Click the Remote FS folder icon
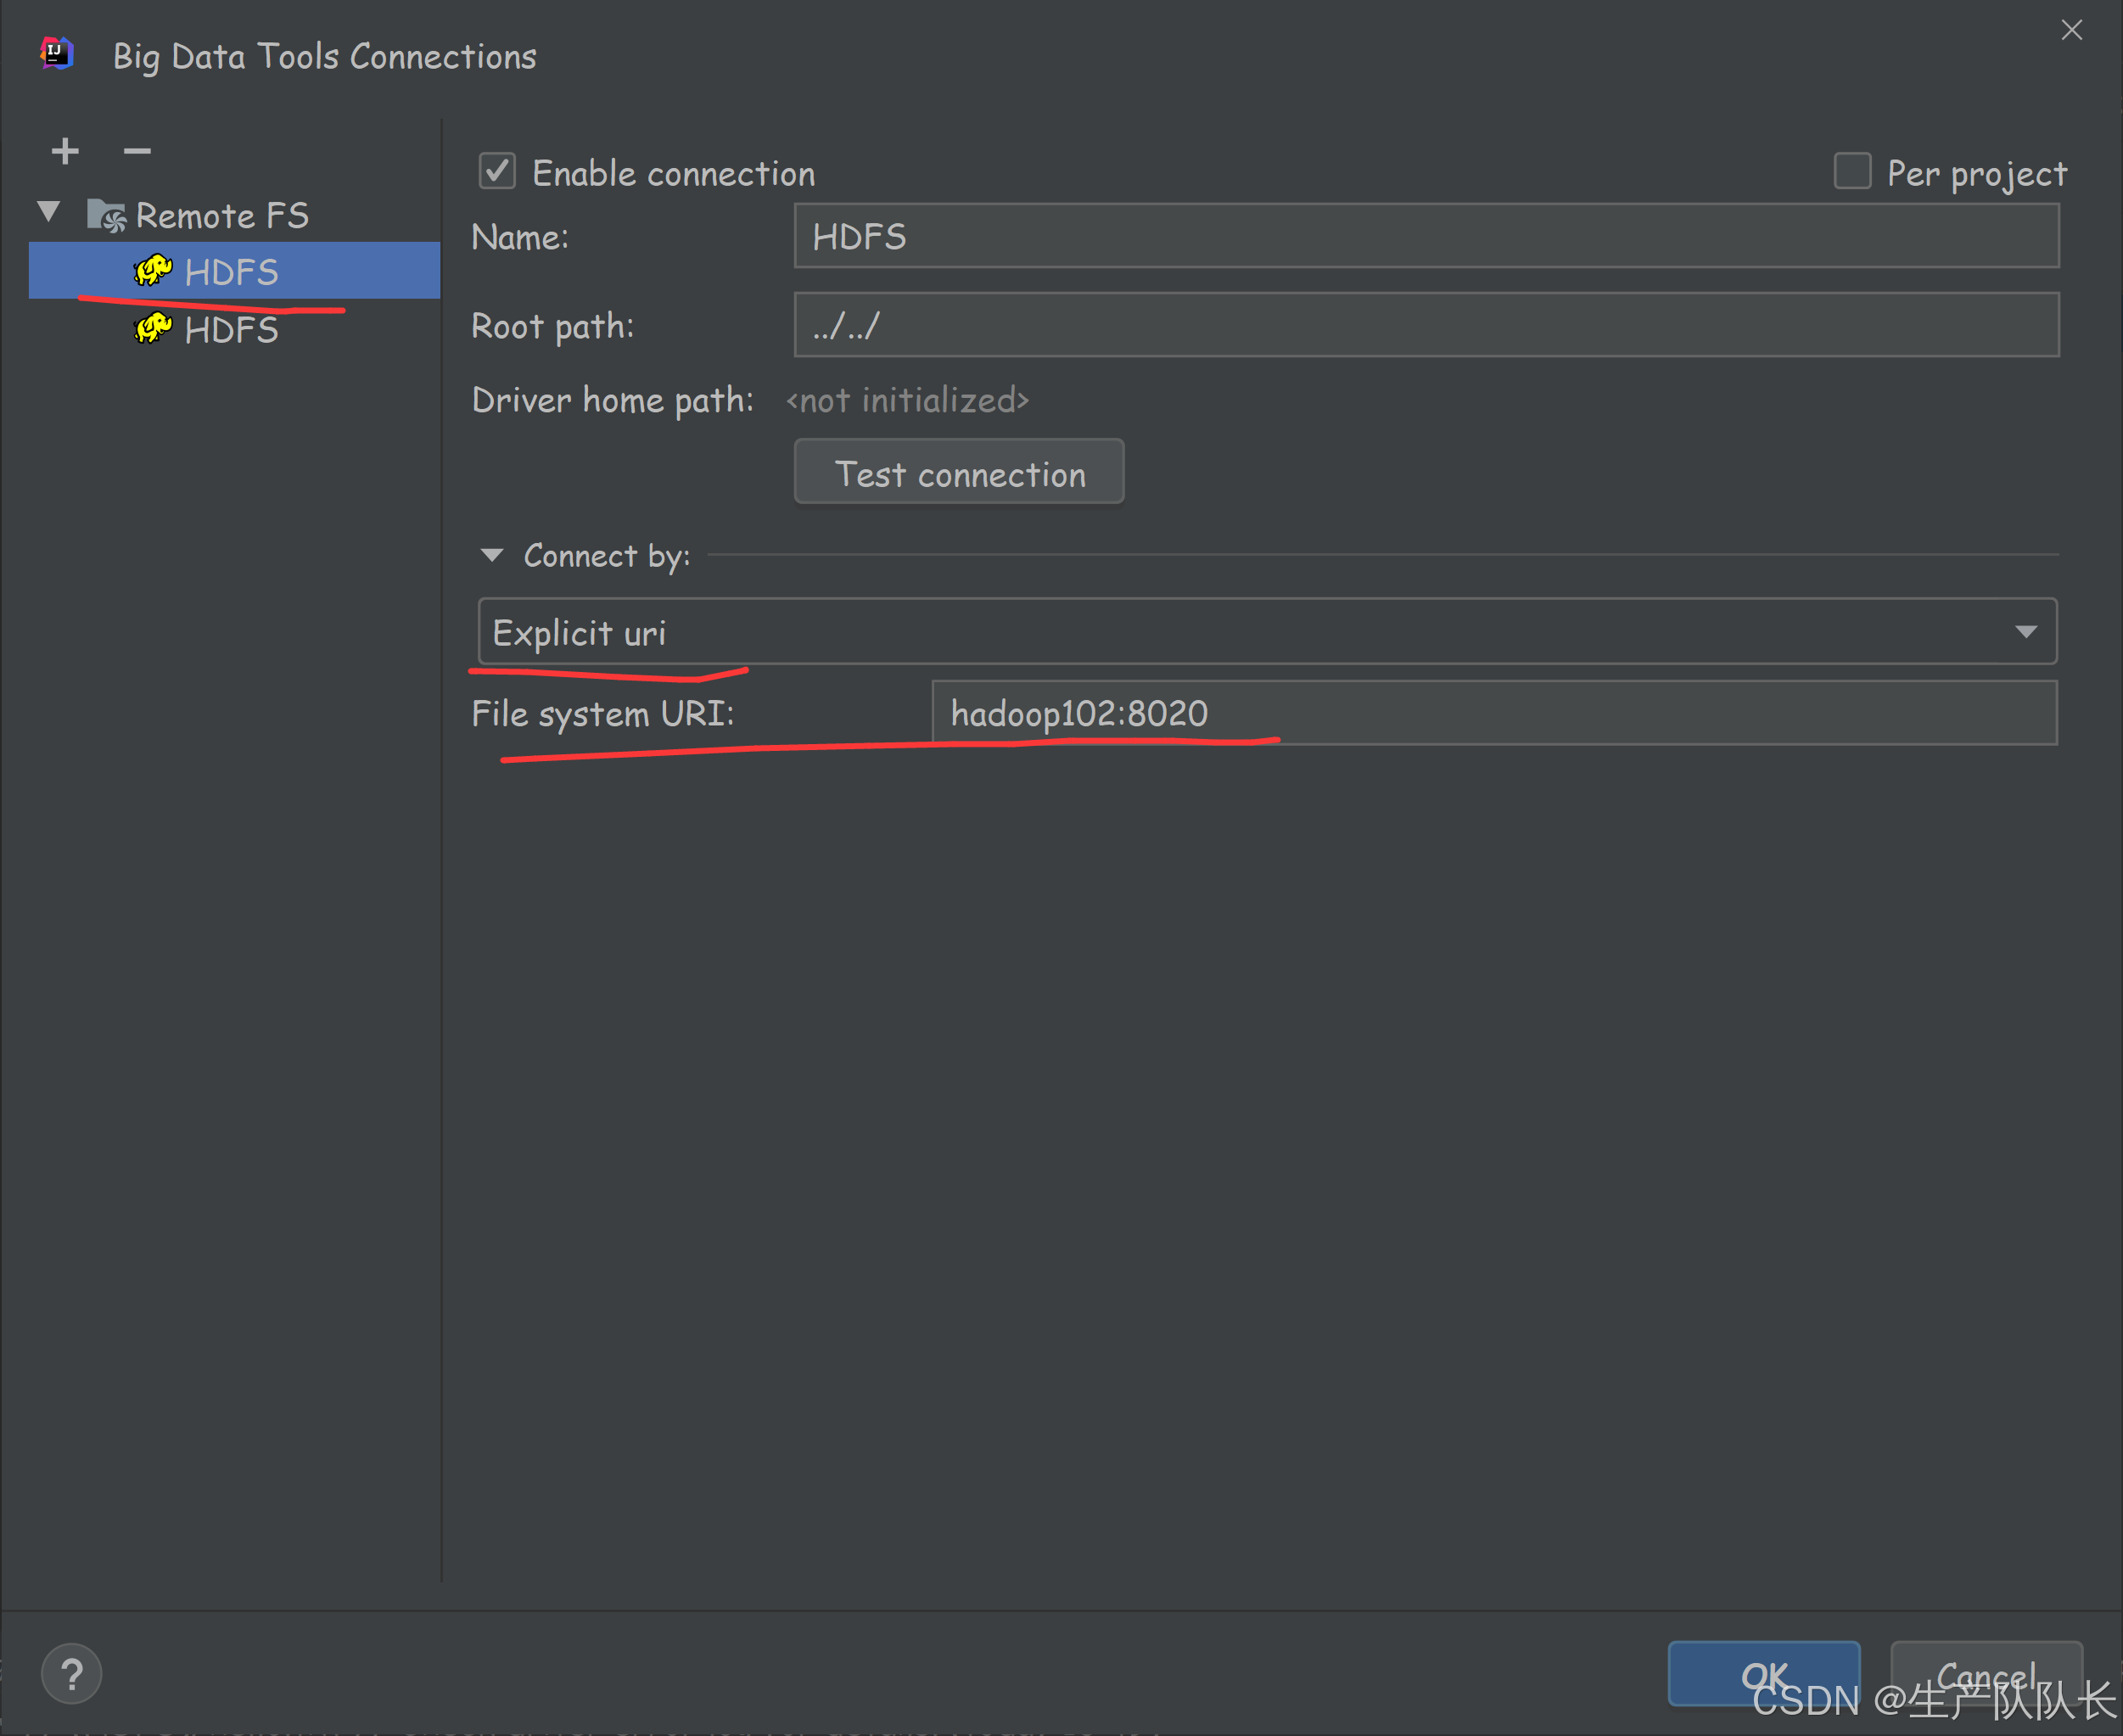2123x1736 pixels. tap(106, 215)
